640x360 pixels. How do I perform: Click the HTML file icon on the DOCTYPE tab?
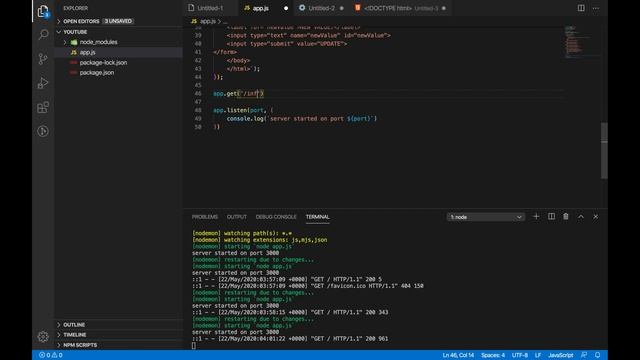click(358, 8)
